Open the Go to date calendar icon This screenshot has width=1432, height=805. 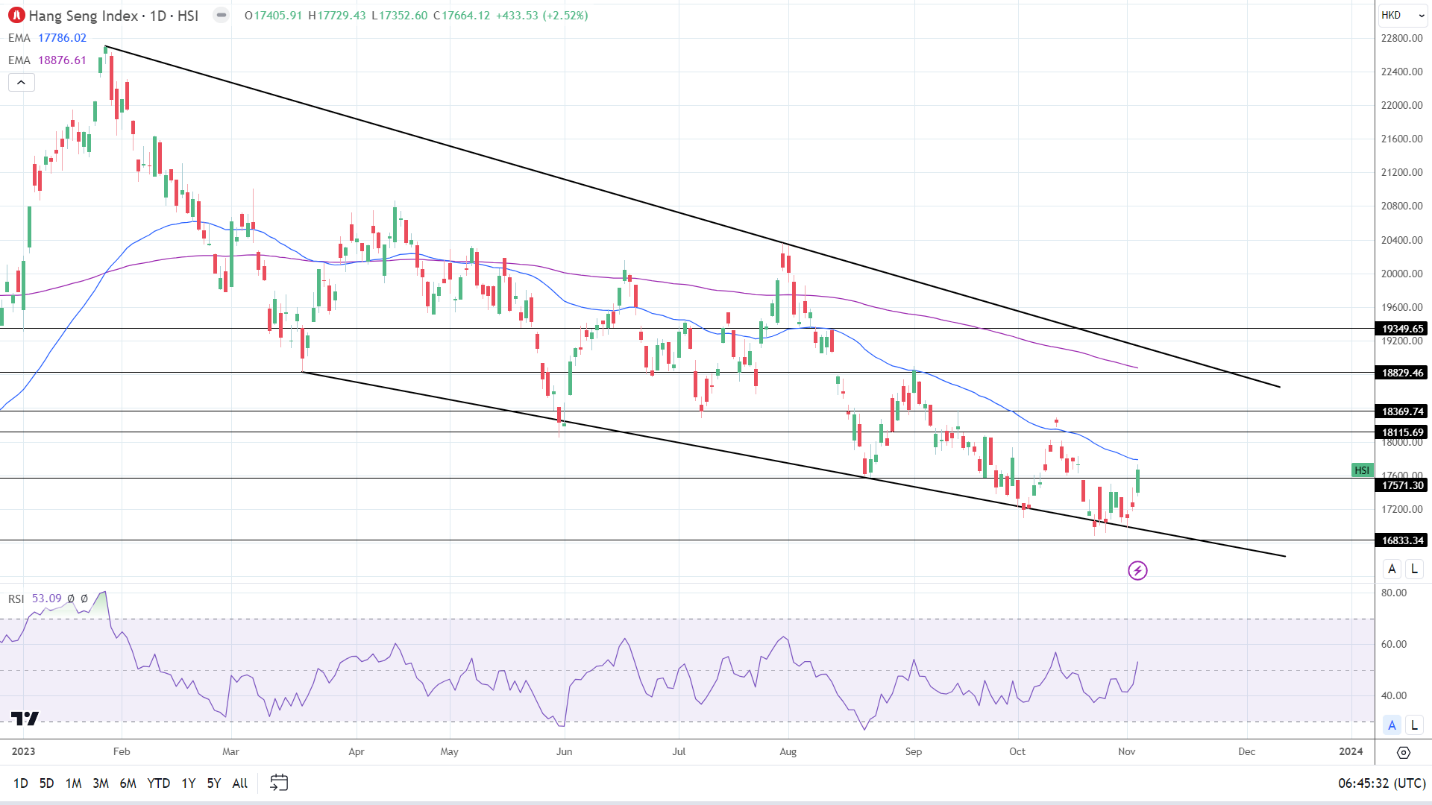point(279,782)
